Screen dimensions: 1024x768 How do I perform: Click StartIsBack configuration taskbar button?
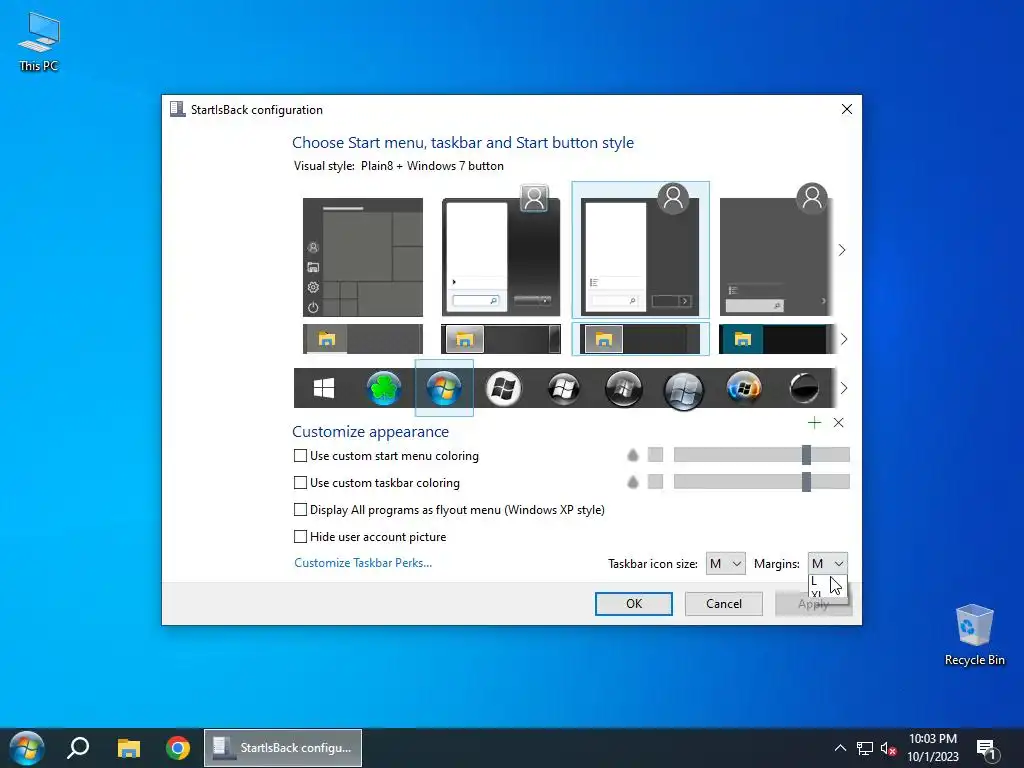click(283, 748)
